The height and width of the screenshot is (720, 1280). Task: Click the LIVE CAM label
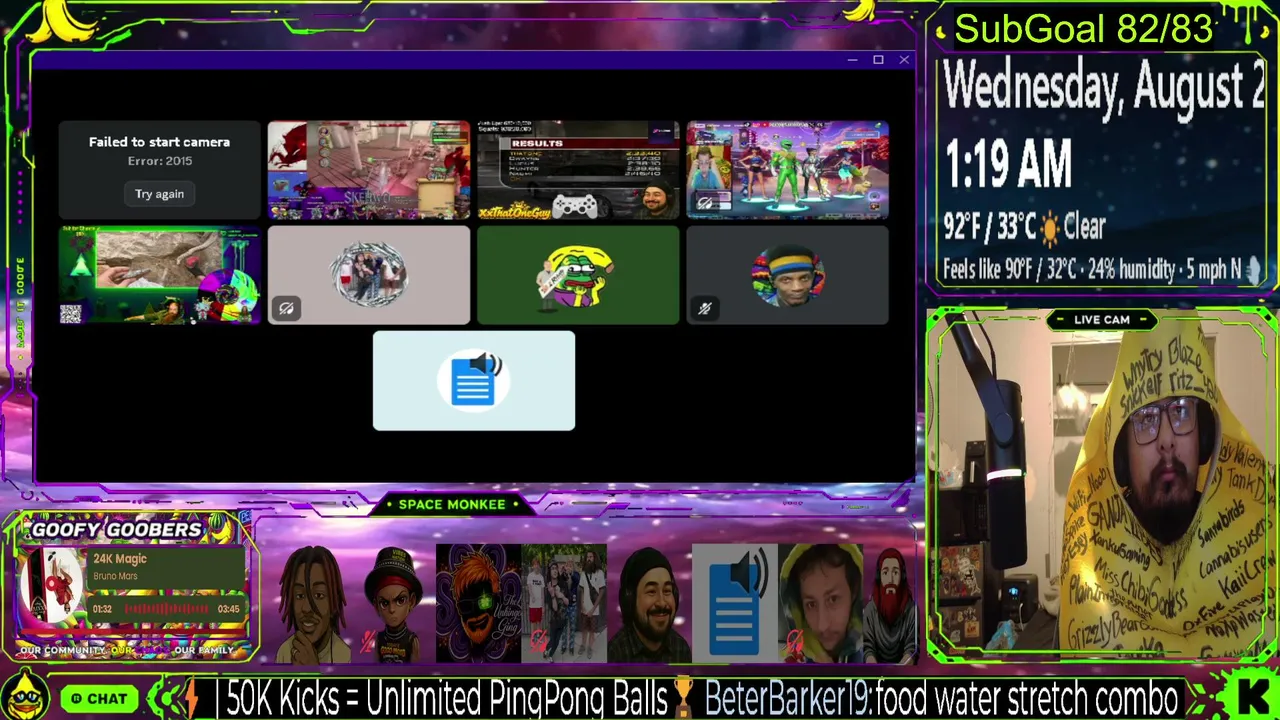tap(1102, 320)
